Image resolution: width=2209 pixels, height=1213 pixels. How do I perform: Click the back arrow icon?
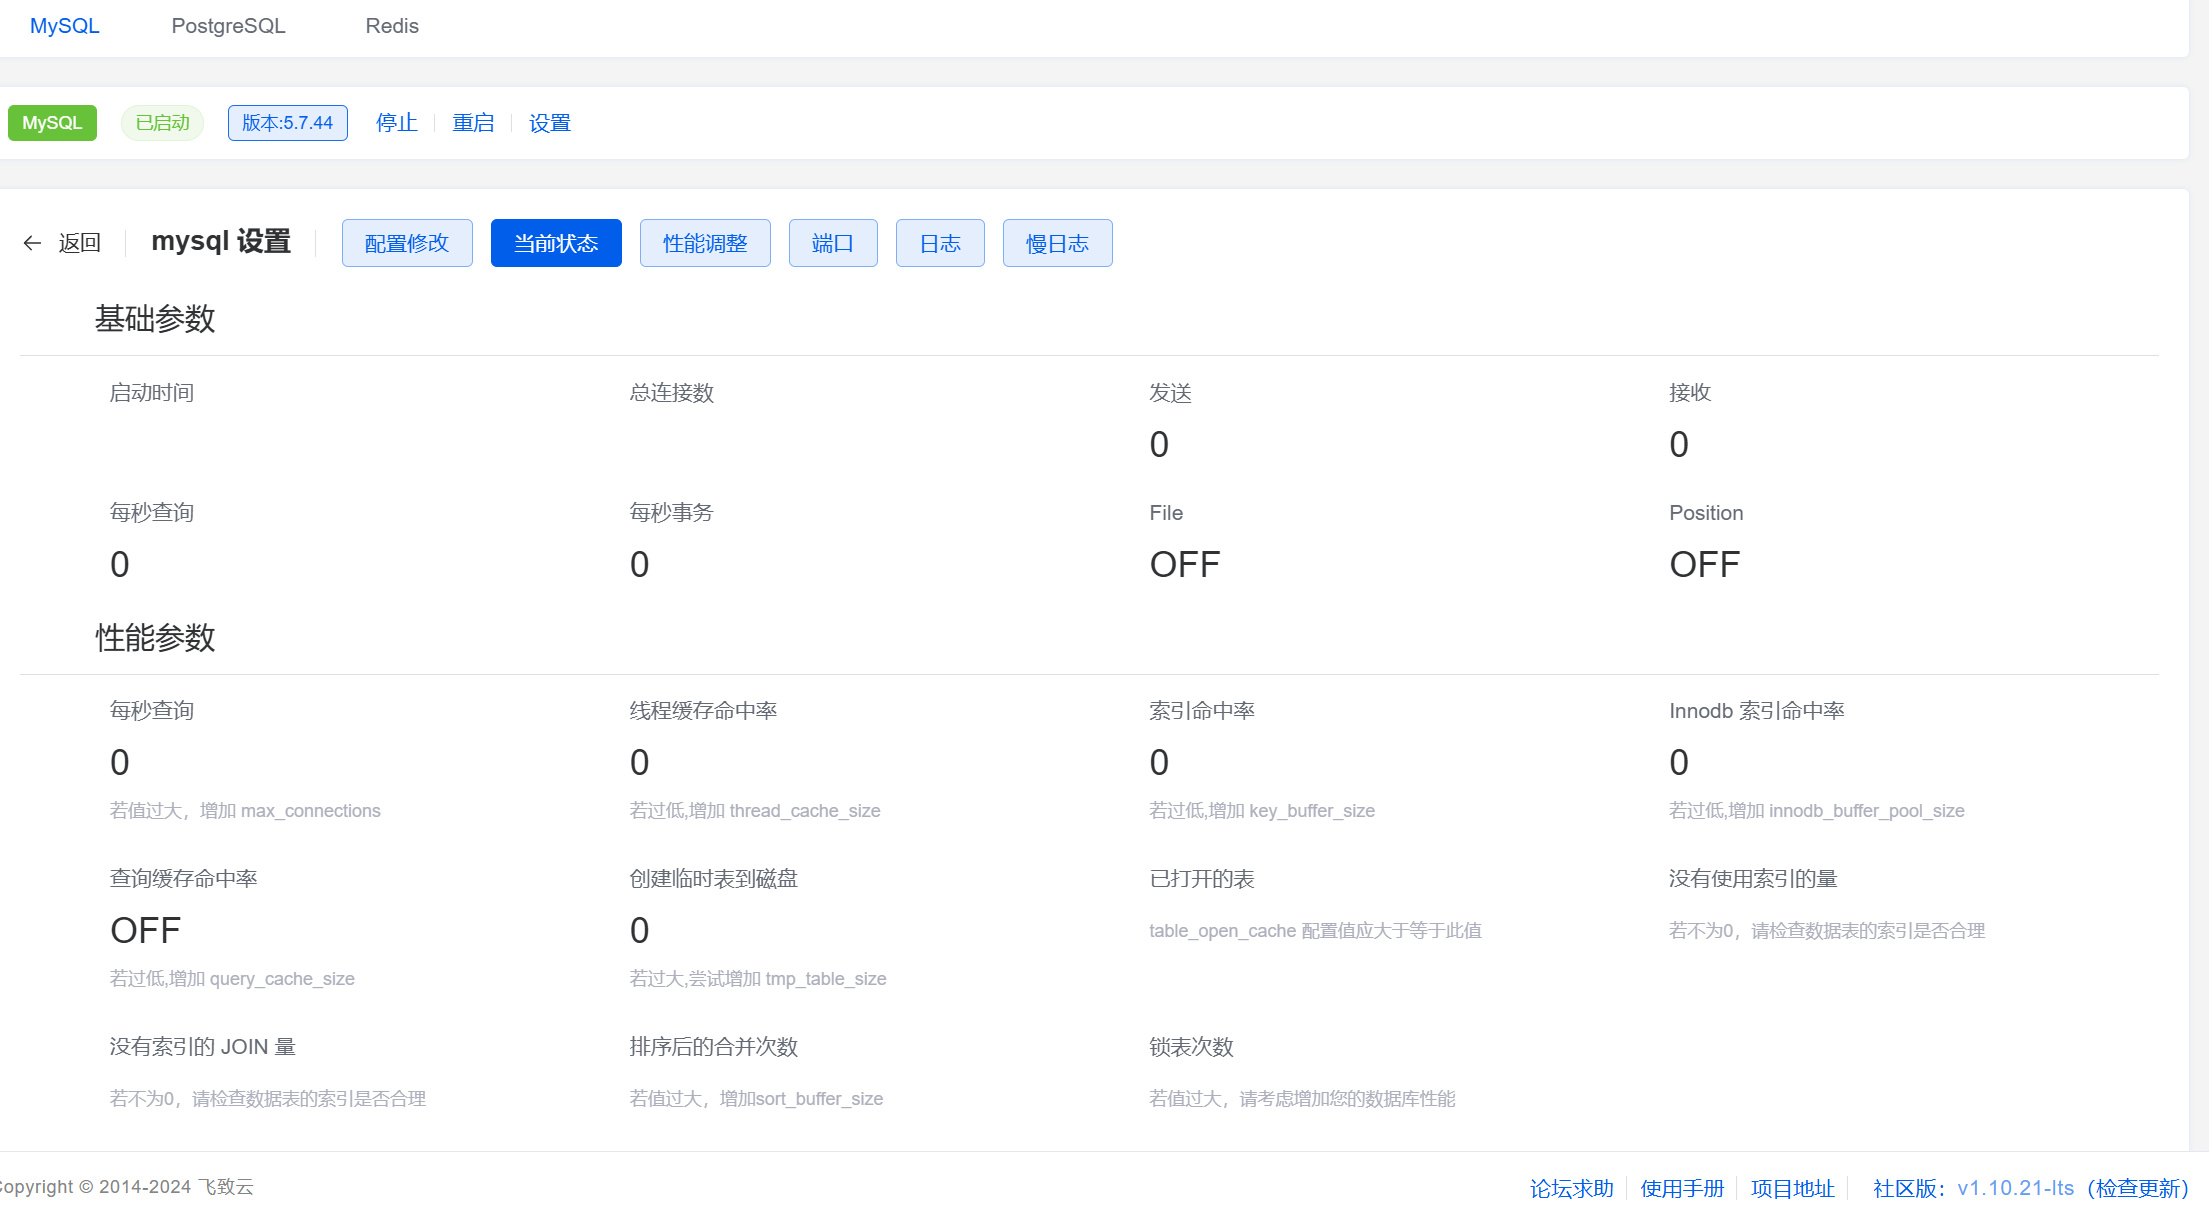point(32,243)
